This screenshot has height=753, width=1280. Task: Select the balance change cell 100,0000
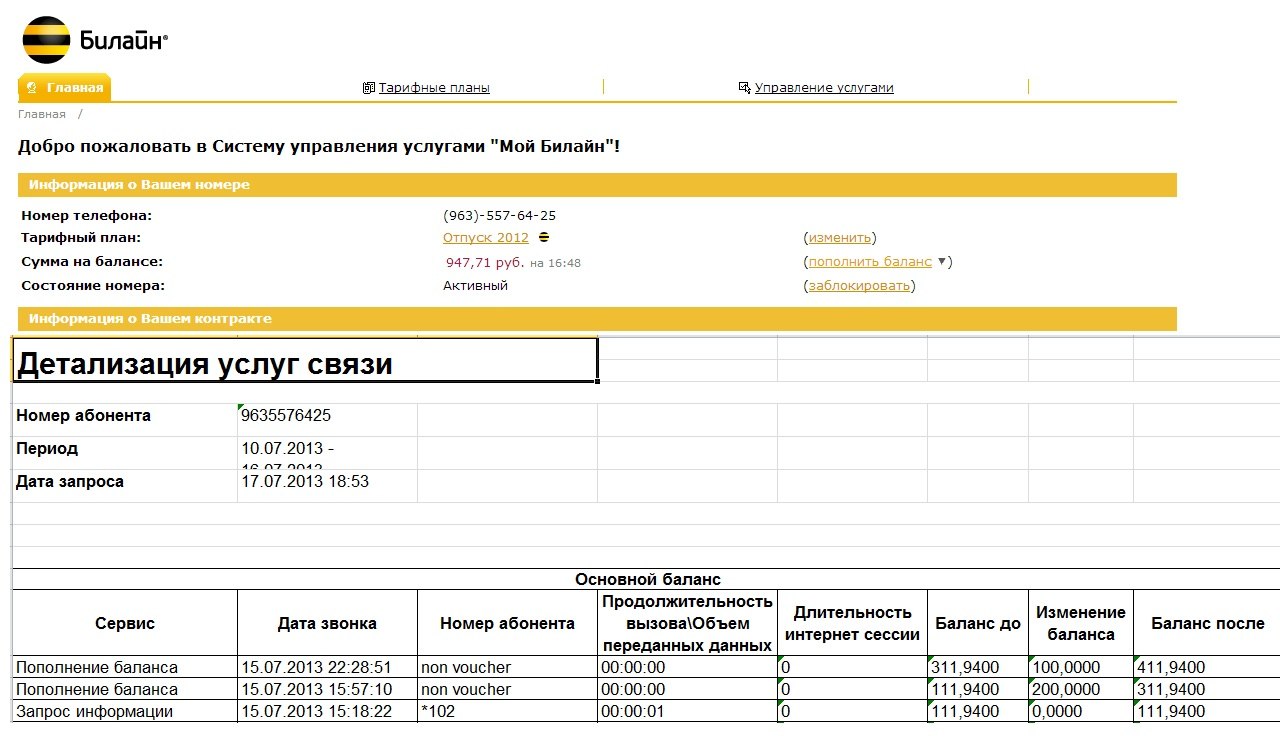tap(1081, 667)
